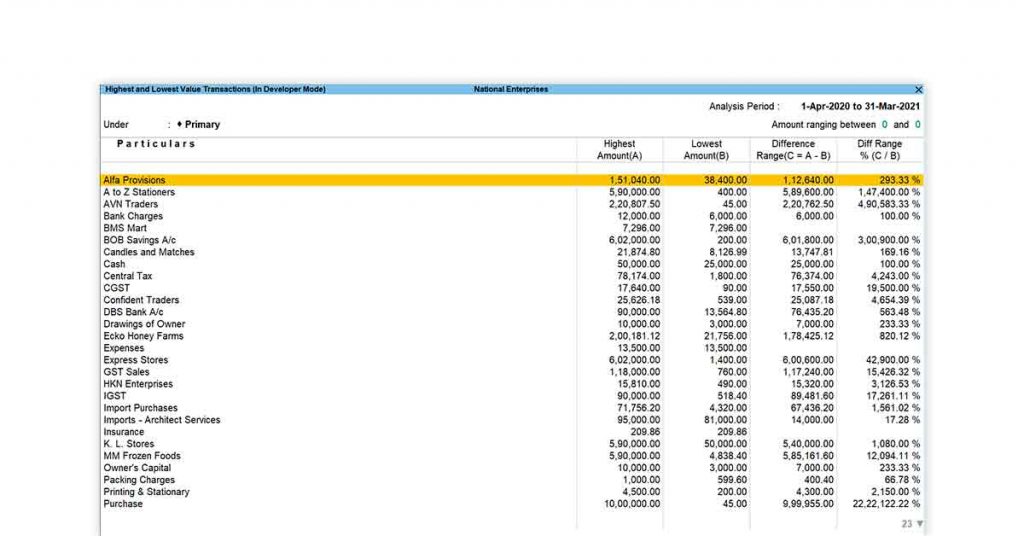Click the Particulars column header

click(x=156, y=144)
